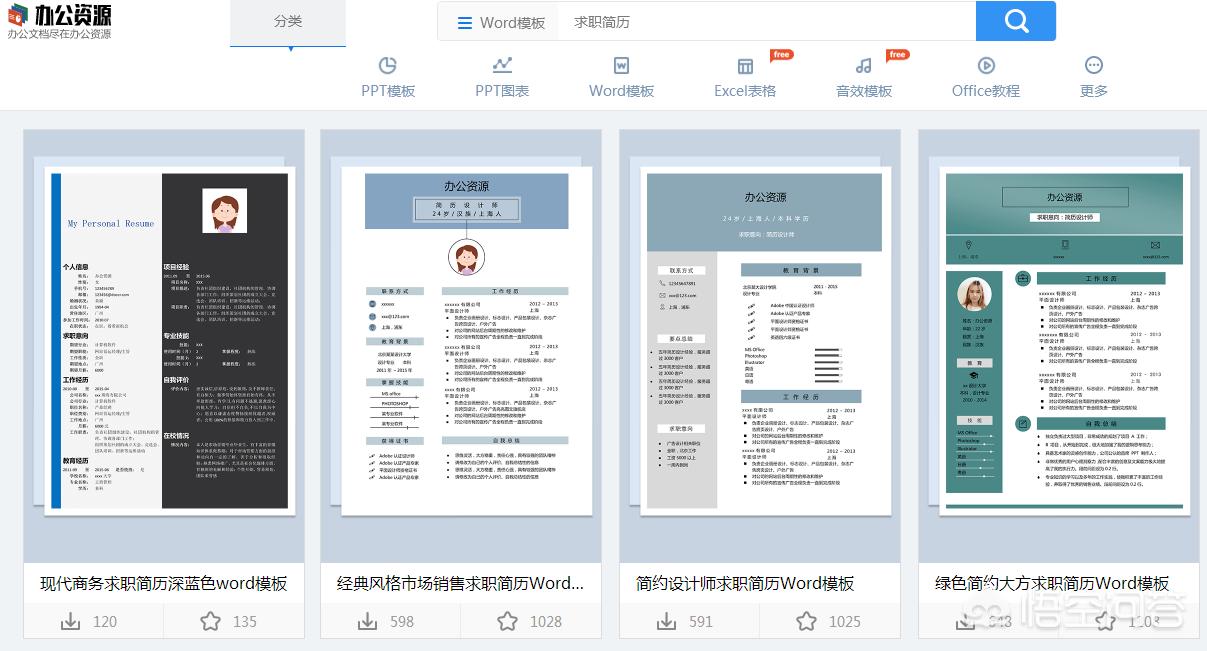Open the PPT模板 menu label

pos(388,91)
